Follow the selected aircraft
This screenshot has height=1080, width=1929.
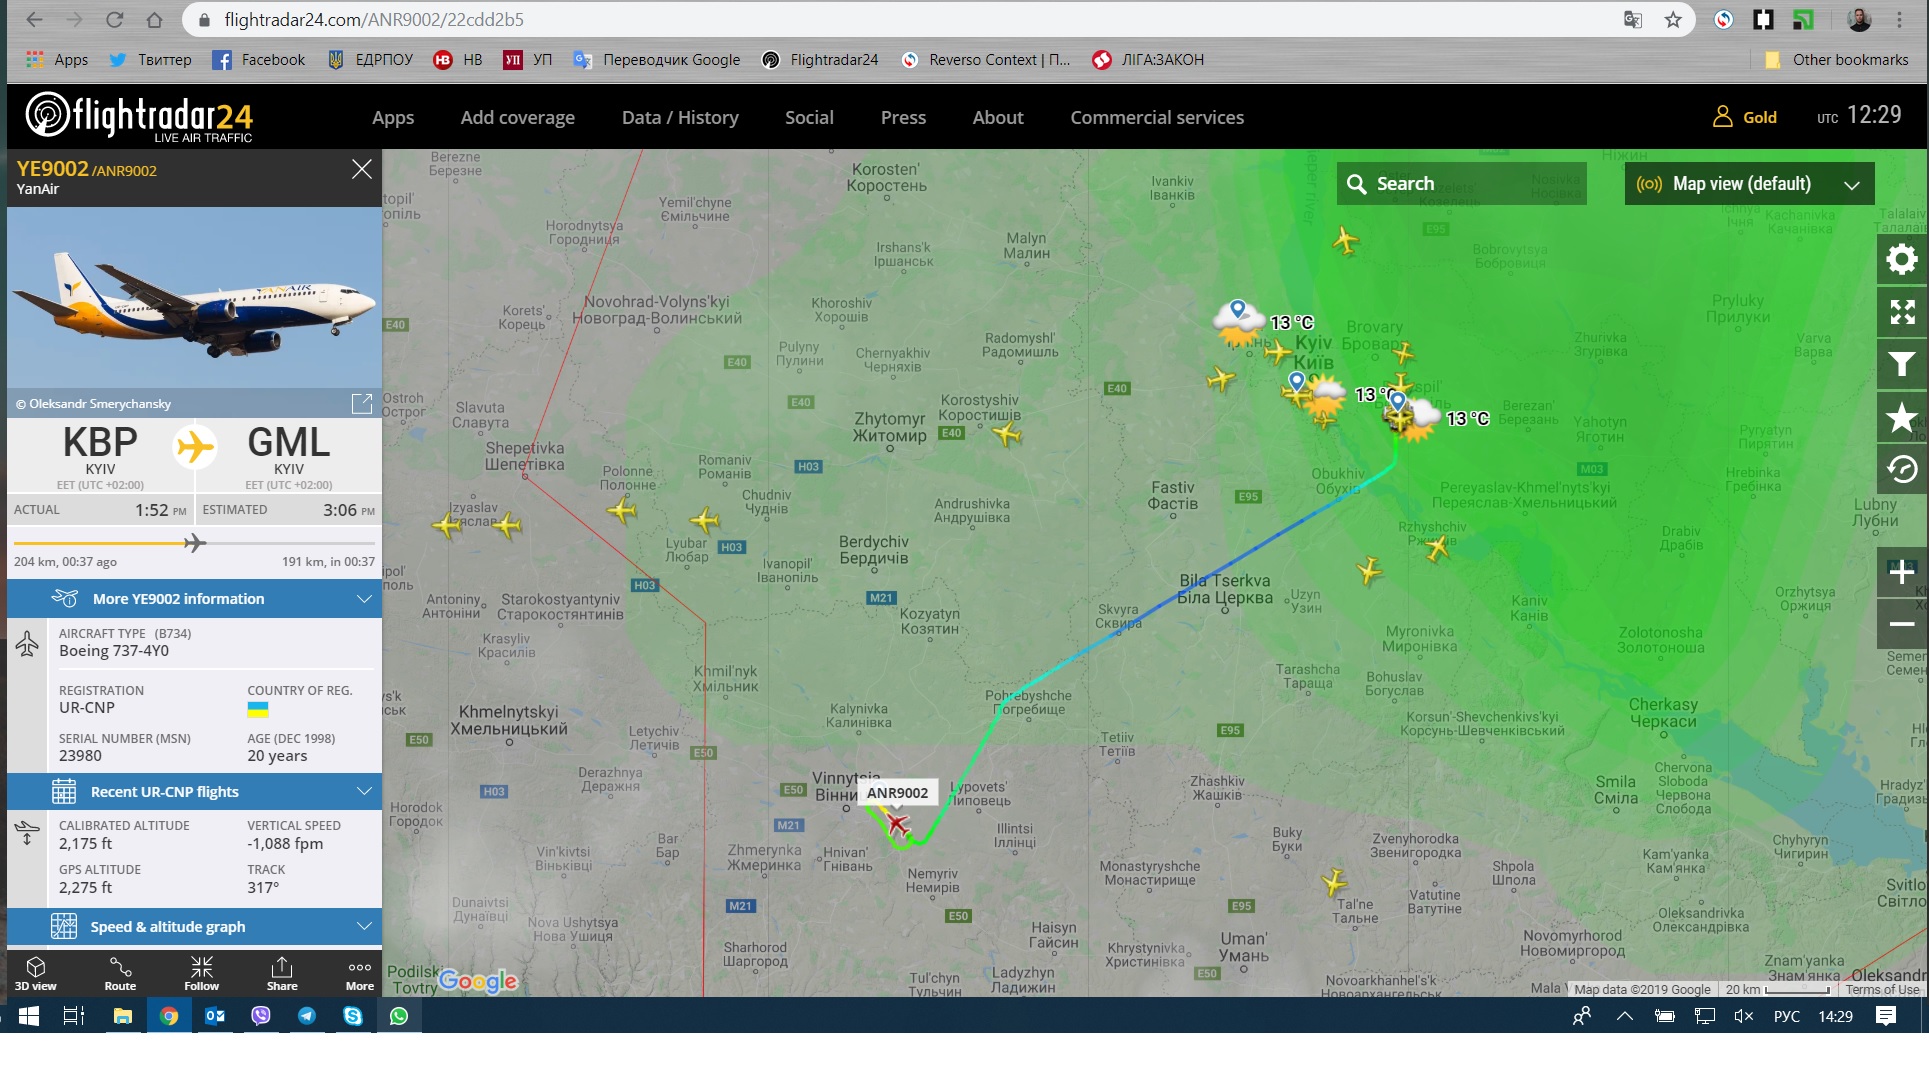pos(201,973)
